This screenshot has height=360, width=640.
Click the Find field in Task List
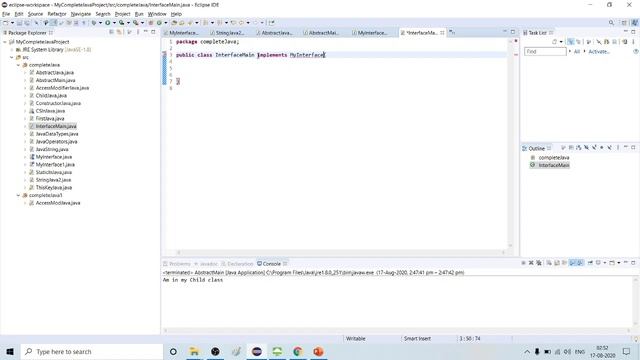click(545, 51)
